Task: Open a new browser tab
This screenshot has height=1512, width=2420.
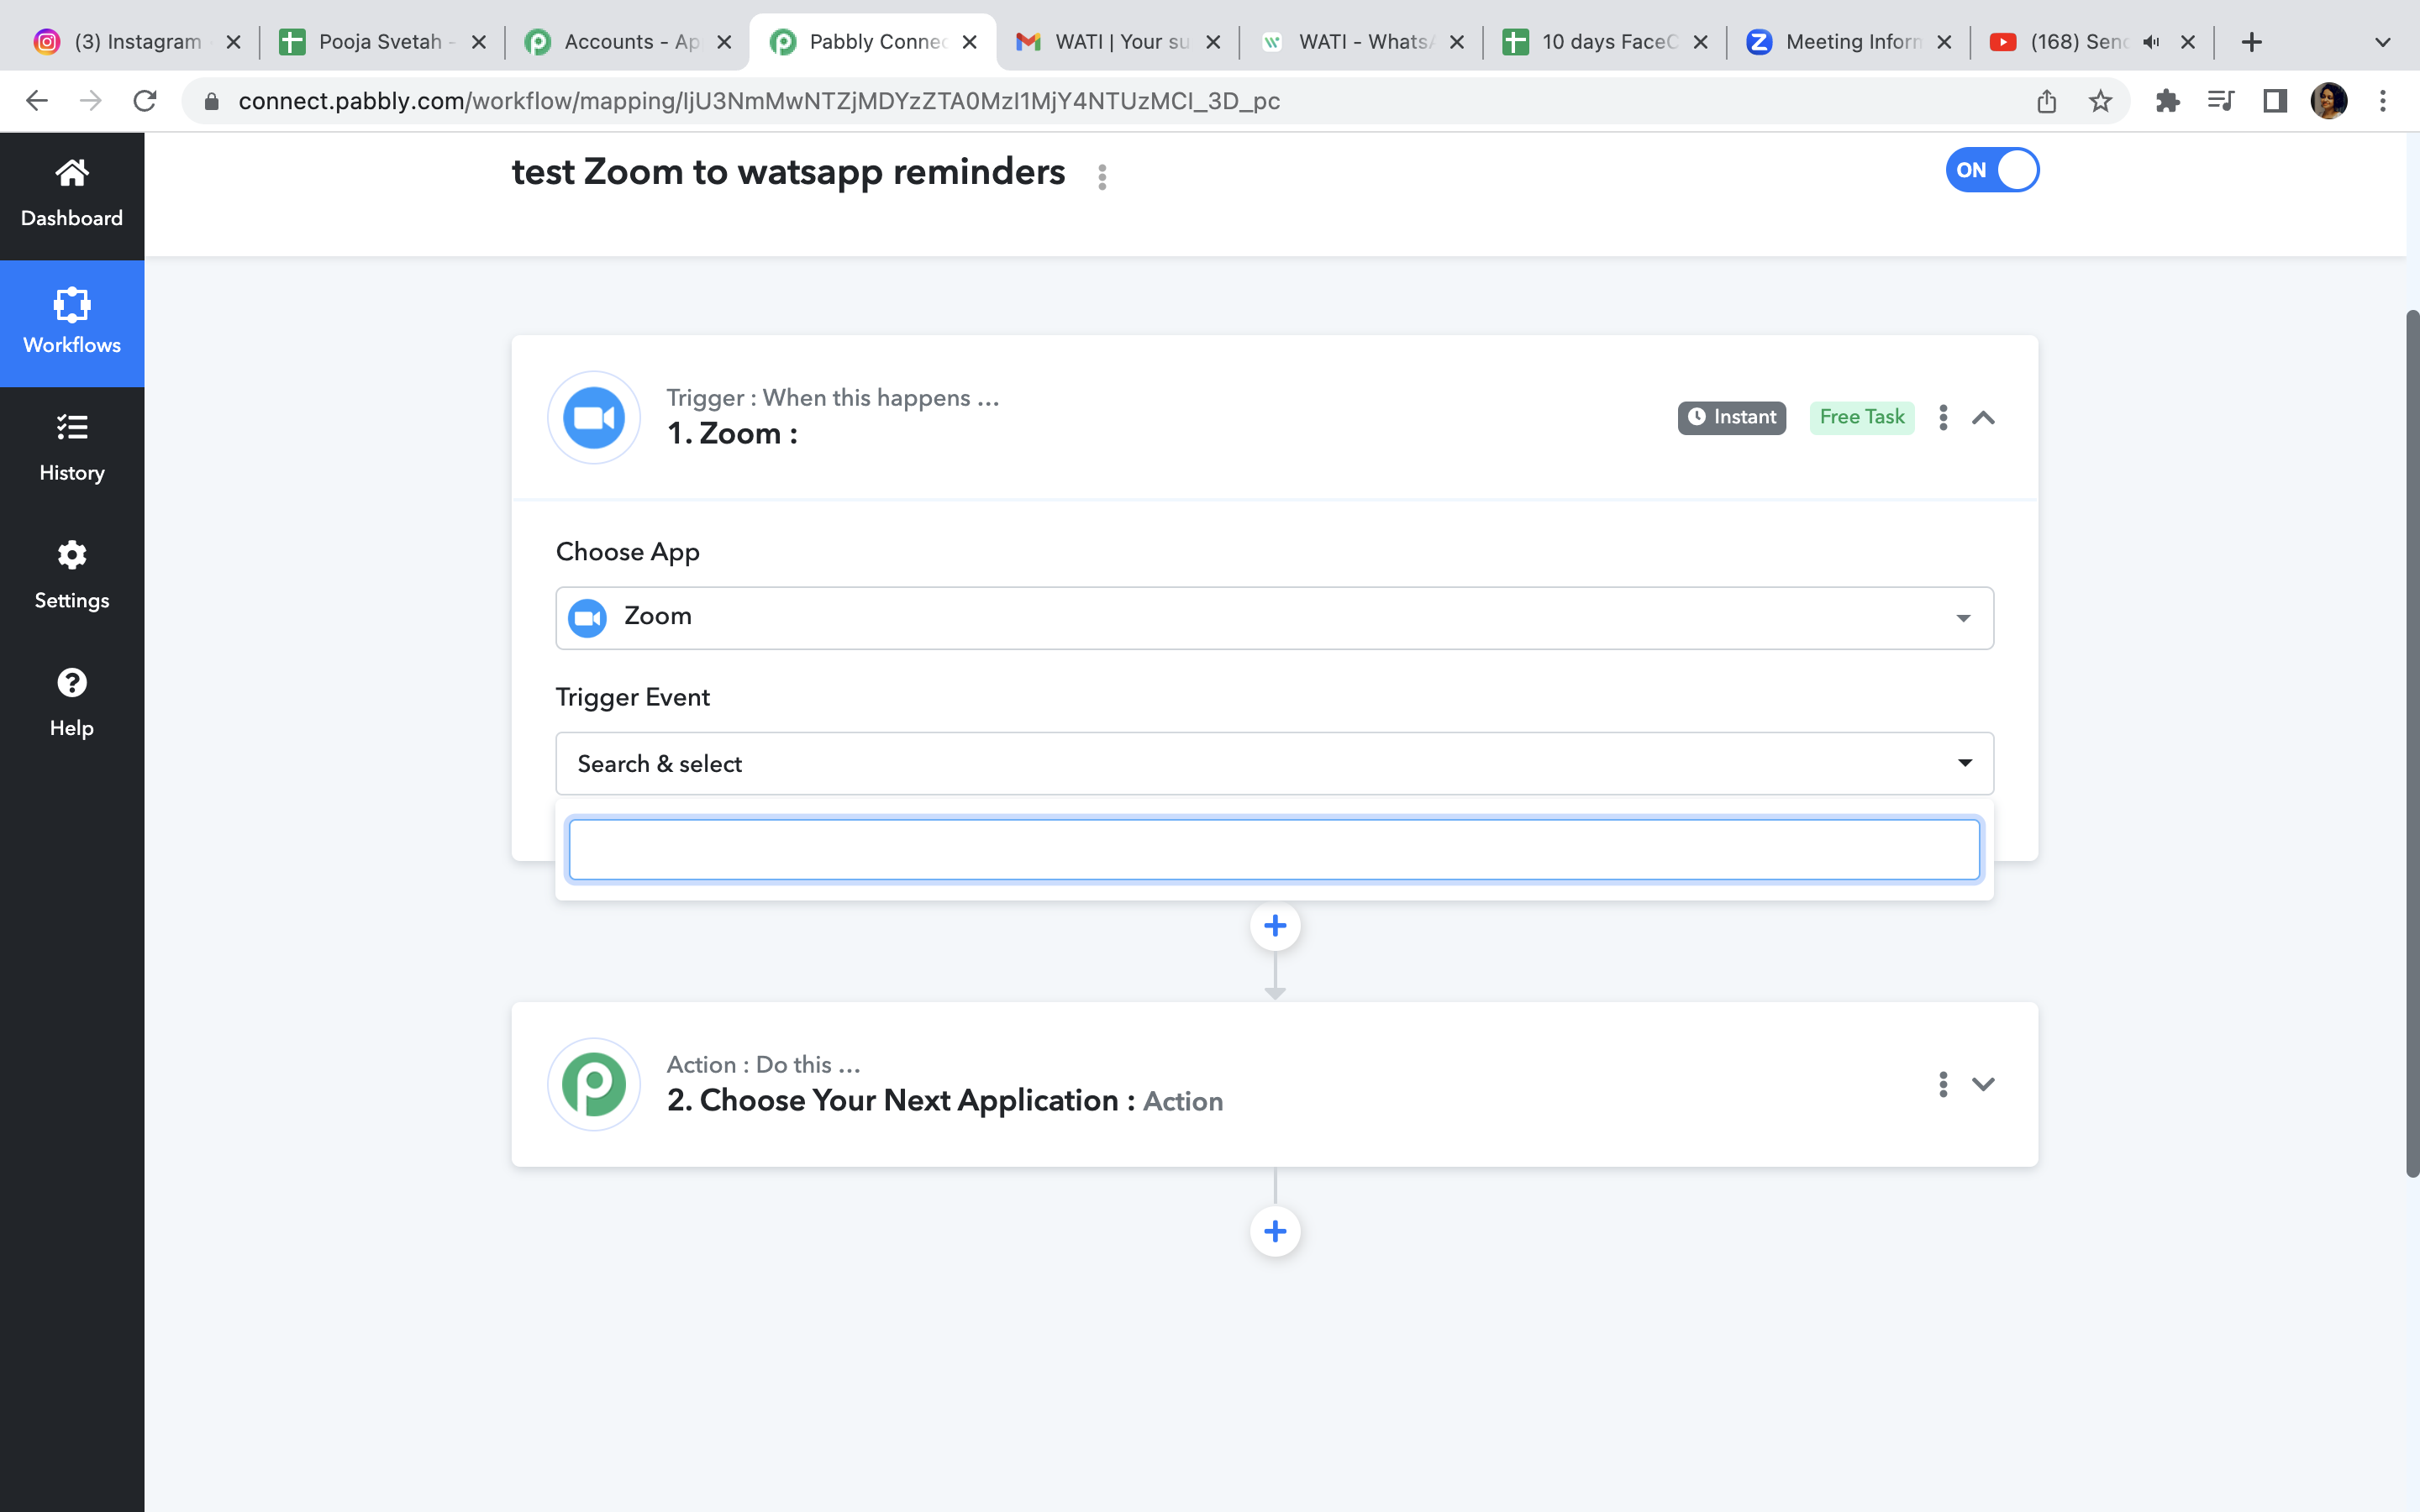Action: (2252, 42)
